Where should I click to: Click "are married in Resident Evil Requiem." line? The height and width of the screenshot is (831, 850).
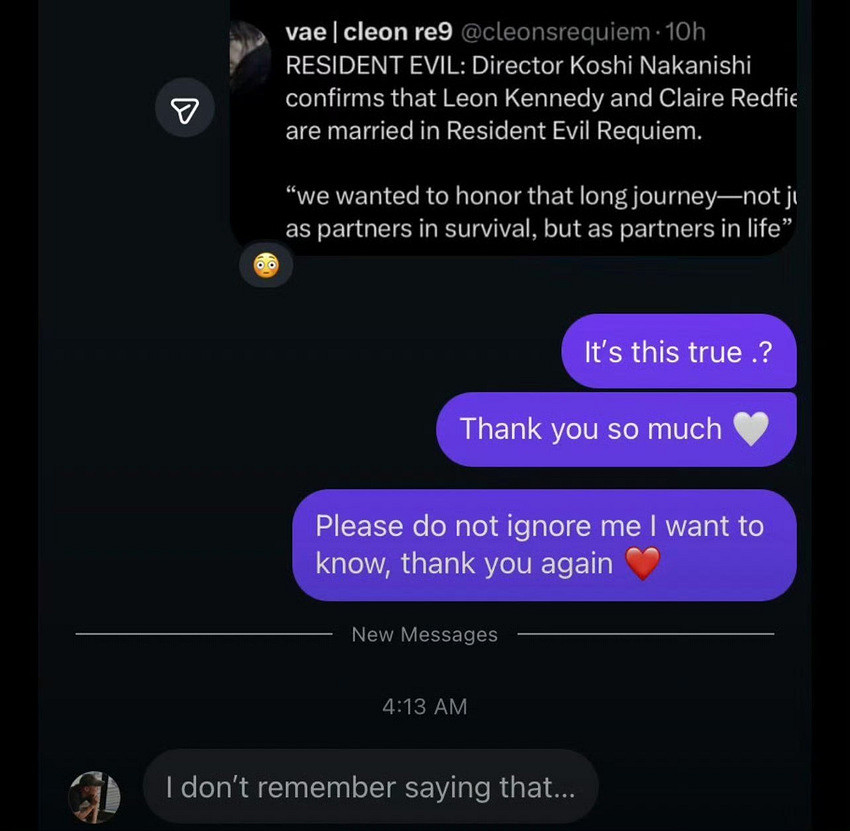pos(494,132)
